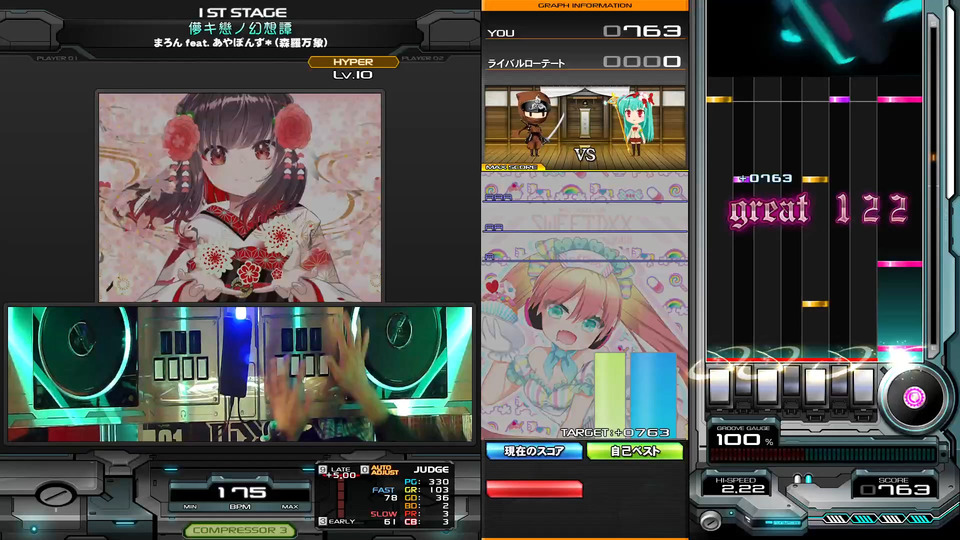The width and height of the screenshot is (960, 540).
Task: Hit the white key nearest the turntable
Action: pos(863,387)
